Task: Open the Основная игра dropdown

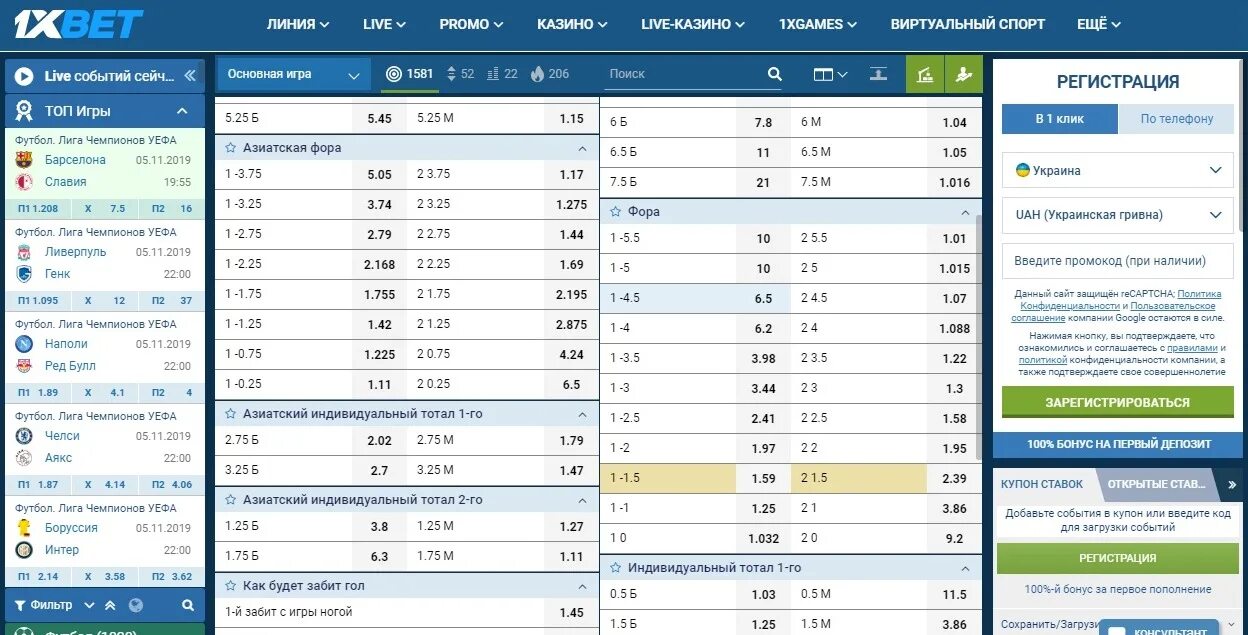Action: pyautogui.click(x=293, y=74)
